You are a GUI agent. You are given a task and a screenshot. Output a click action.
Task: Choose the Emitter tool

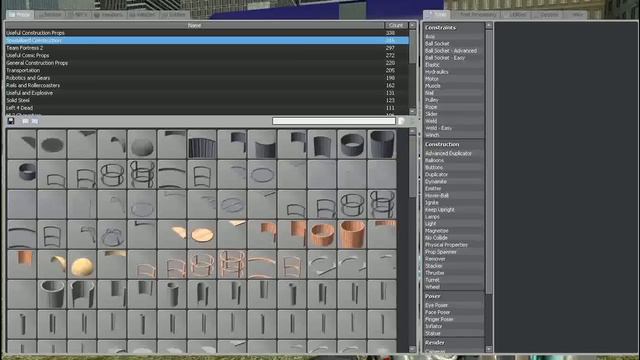coord(453,189)
